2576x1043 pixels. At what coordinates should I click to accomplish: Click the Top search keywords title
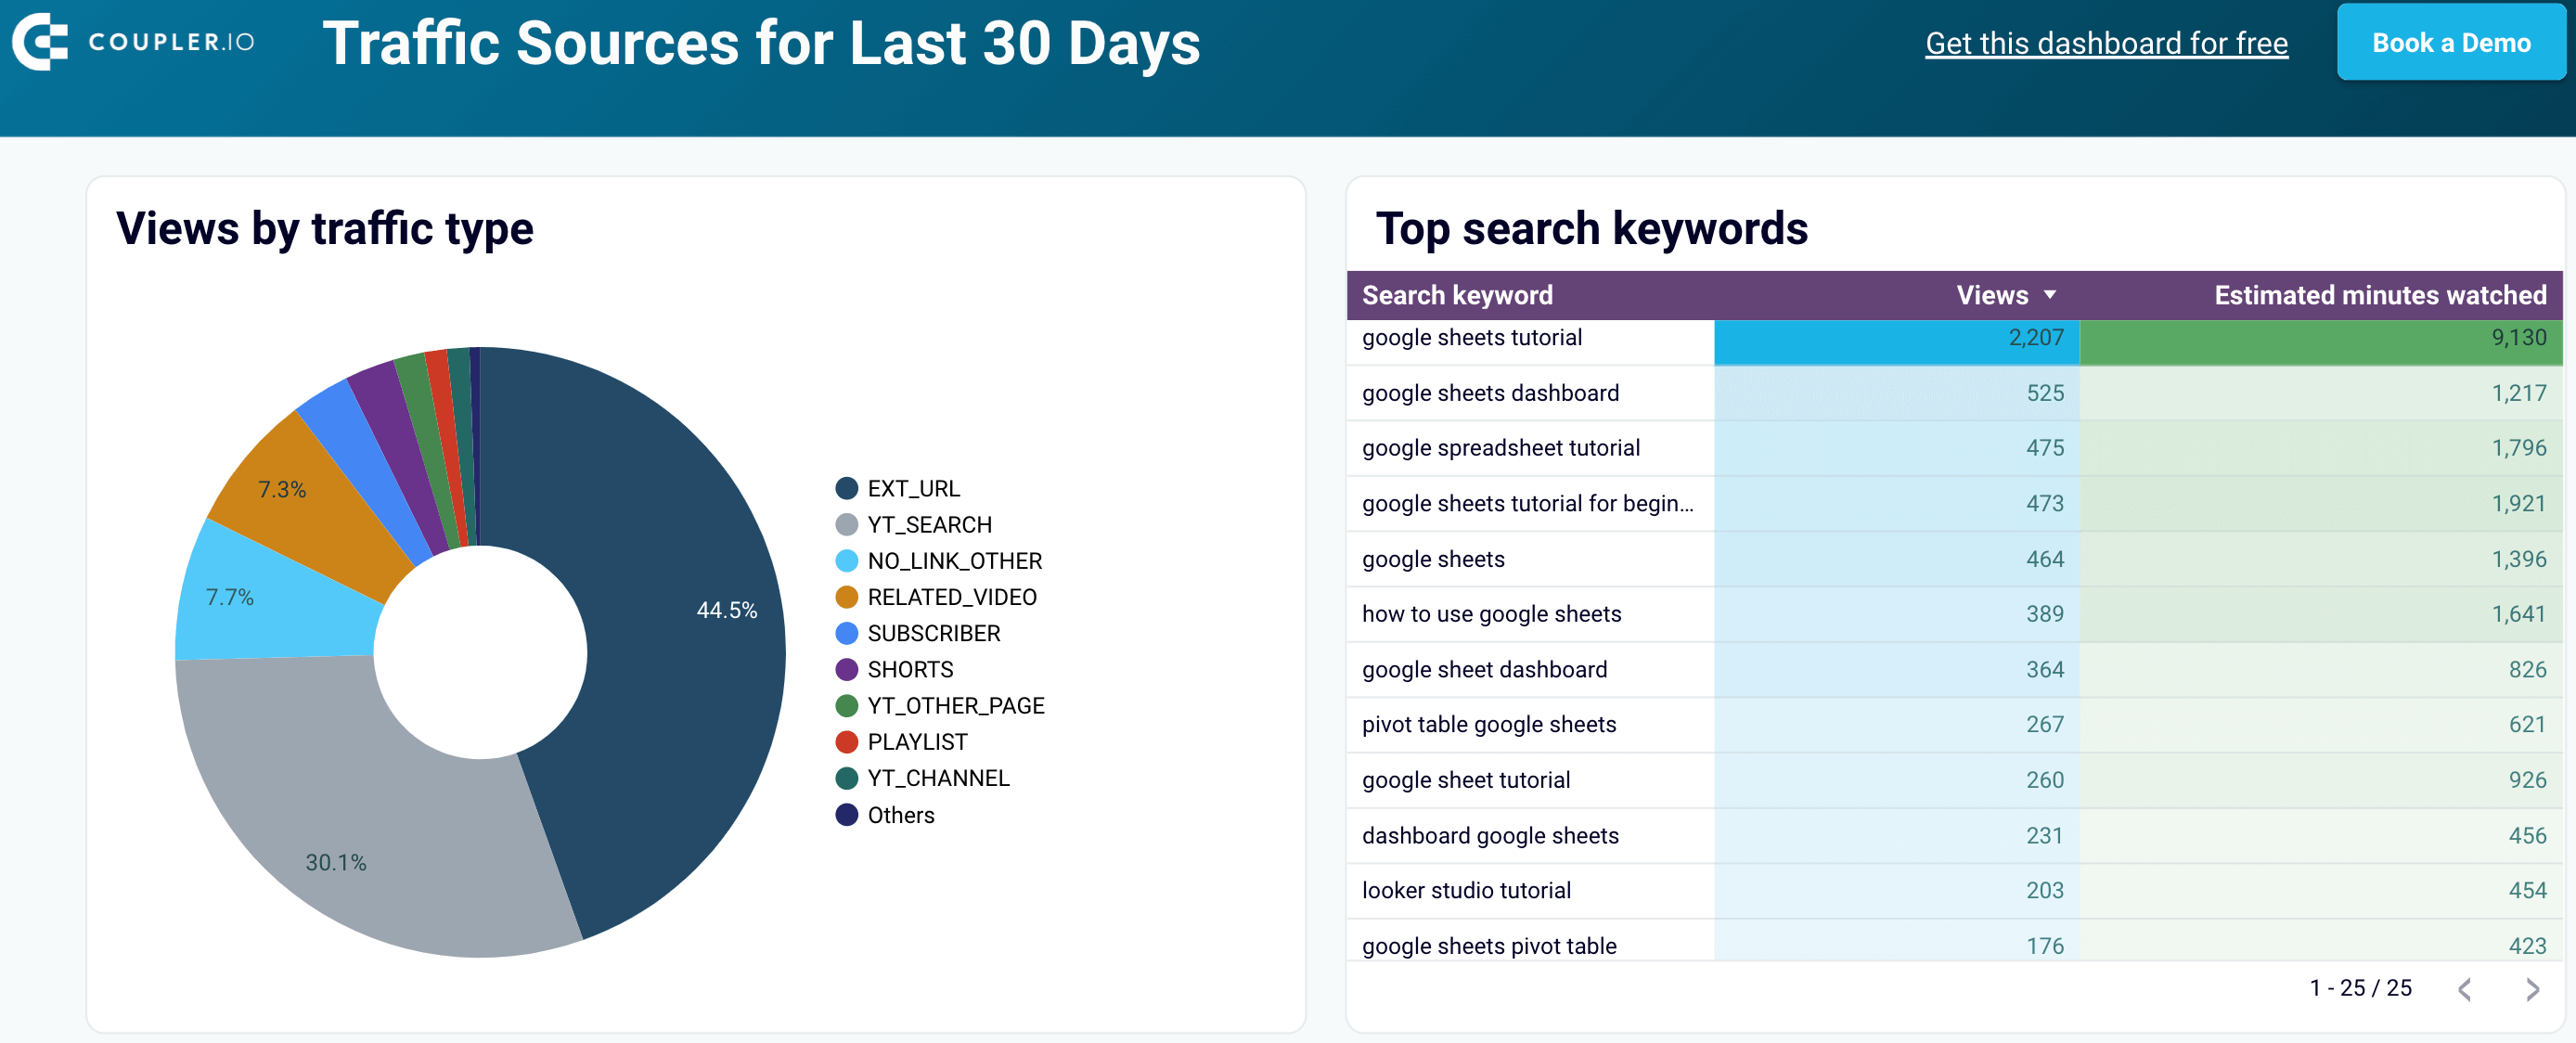click(1591, 228)
